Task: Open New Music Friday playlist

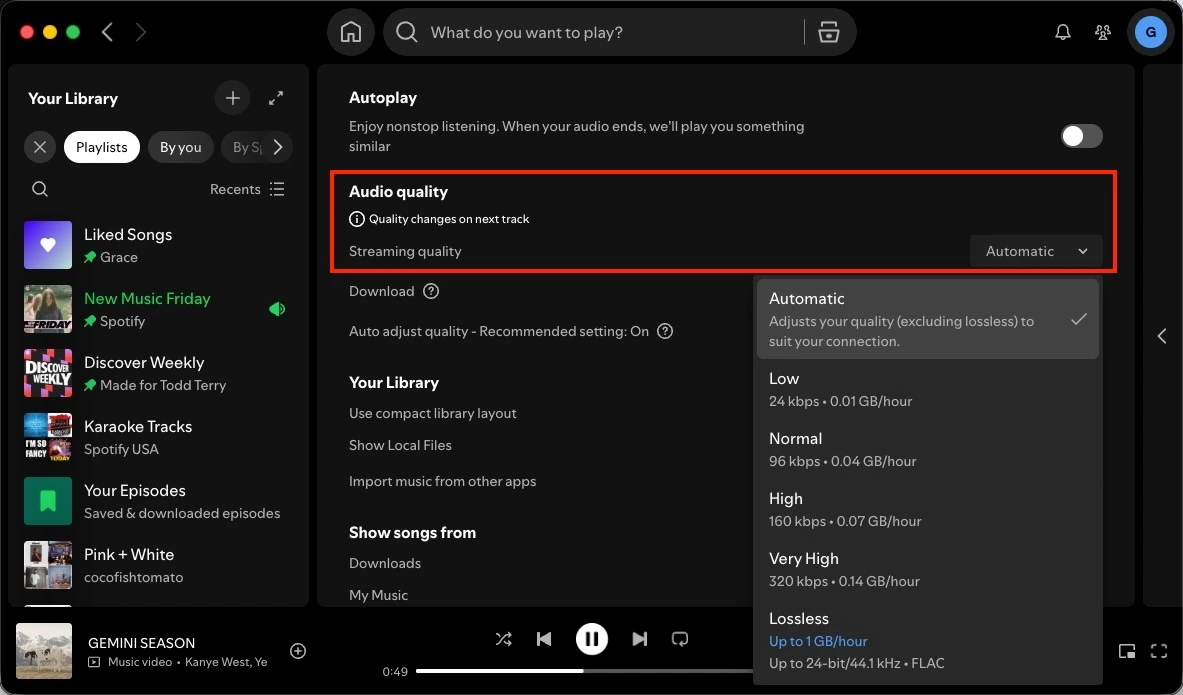Action: point(158,309)
